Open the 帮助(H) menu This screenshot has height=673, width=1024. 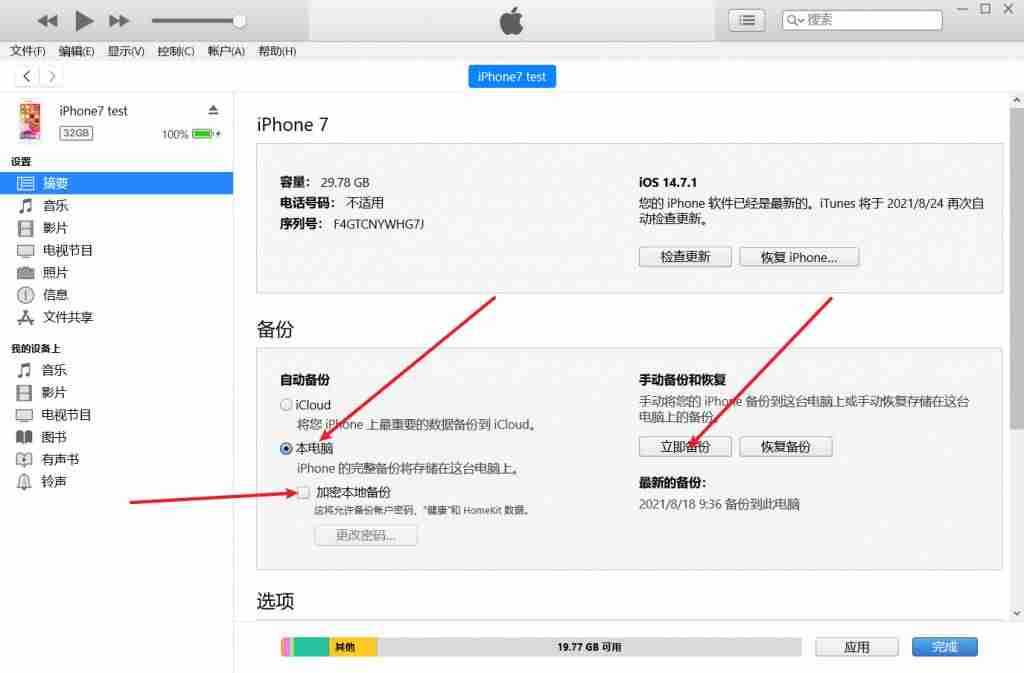pyautogui.click(x=277, y=51)
